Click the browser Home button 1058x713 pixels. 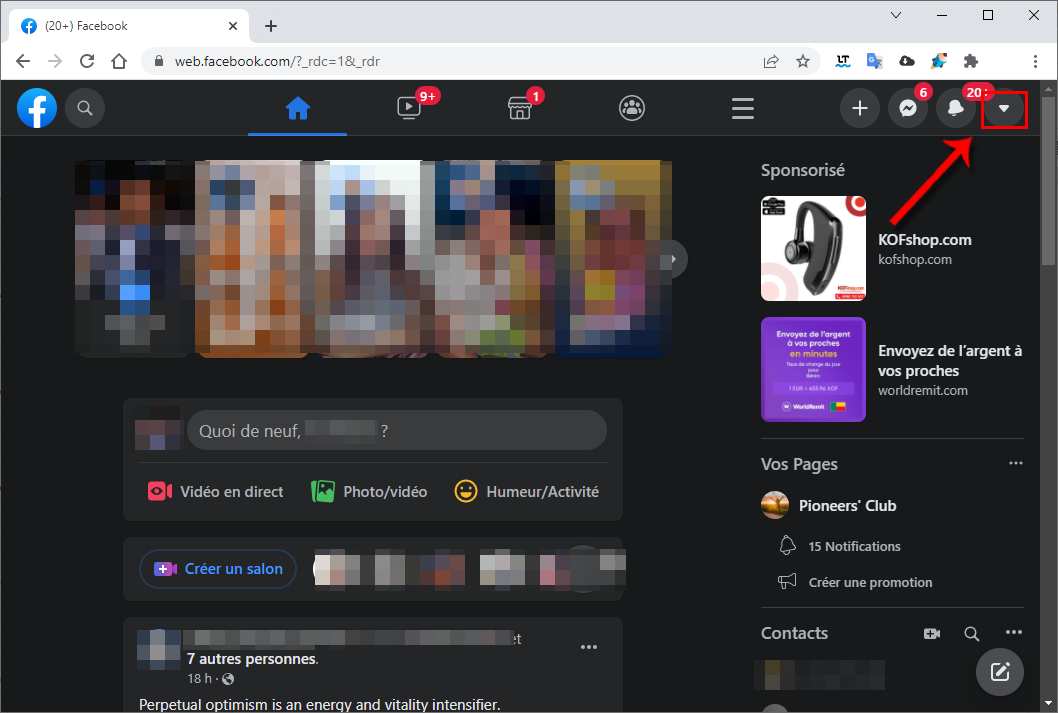[119, 61]
